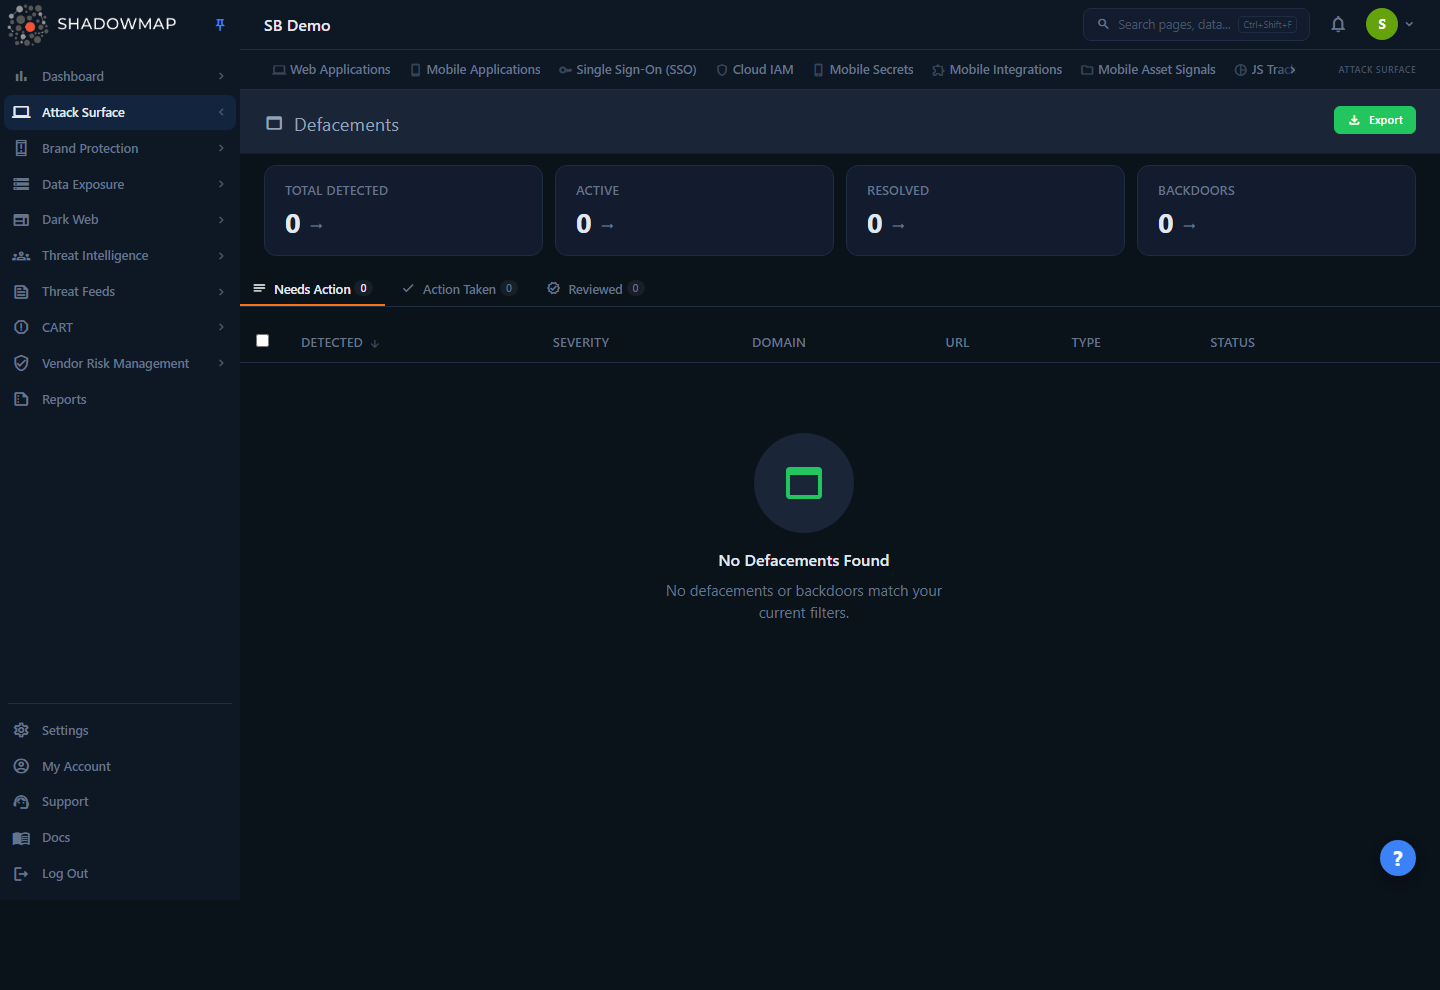The width and height of the screenshot is (1440, 990).
Task: Click the Docs book icon
Action: pos(21,838)
